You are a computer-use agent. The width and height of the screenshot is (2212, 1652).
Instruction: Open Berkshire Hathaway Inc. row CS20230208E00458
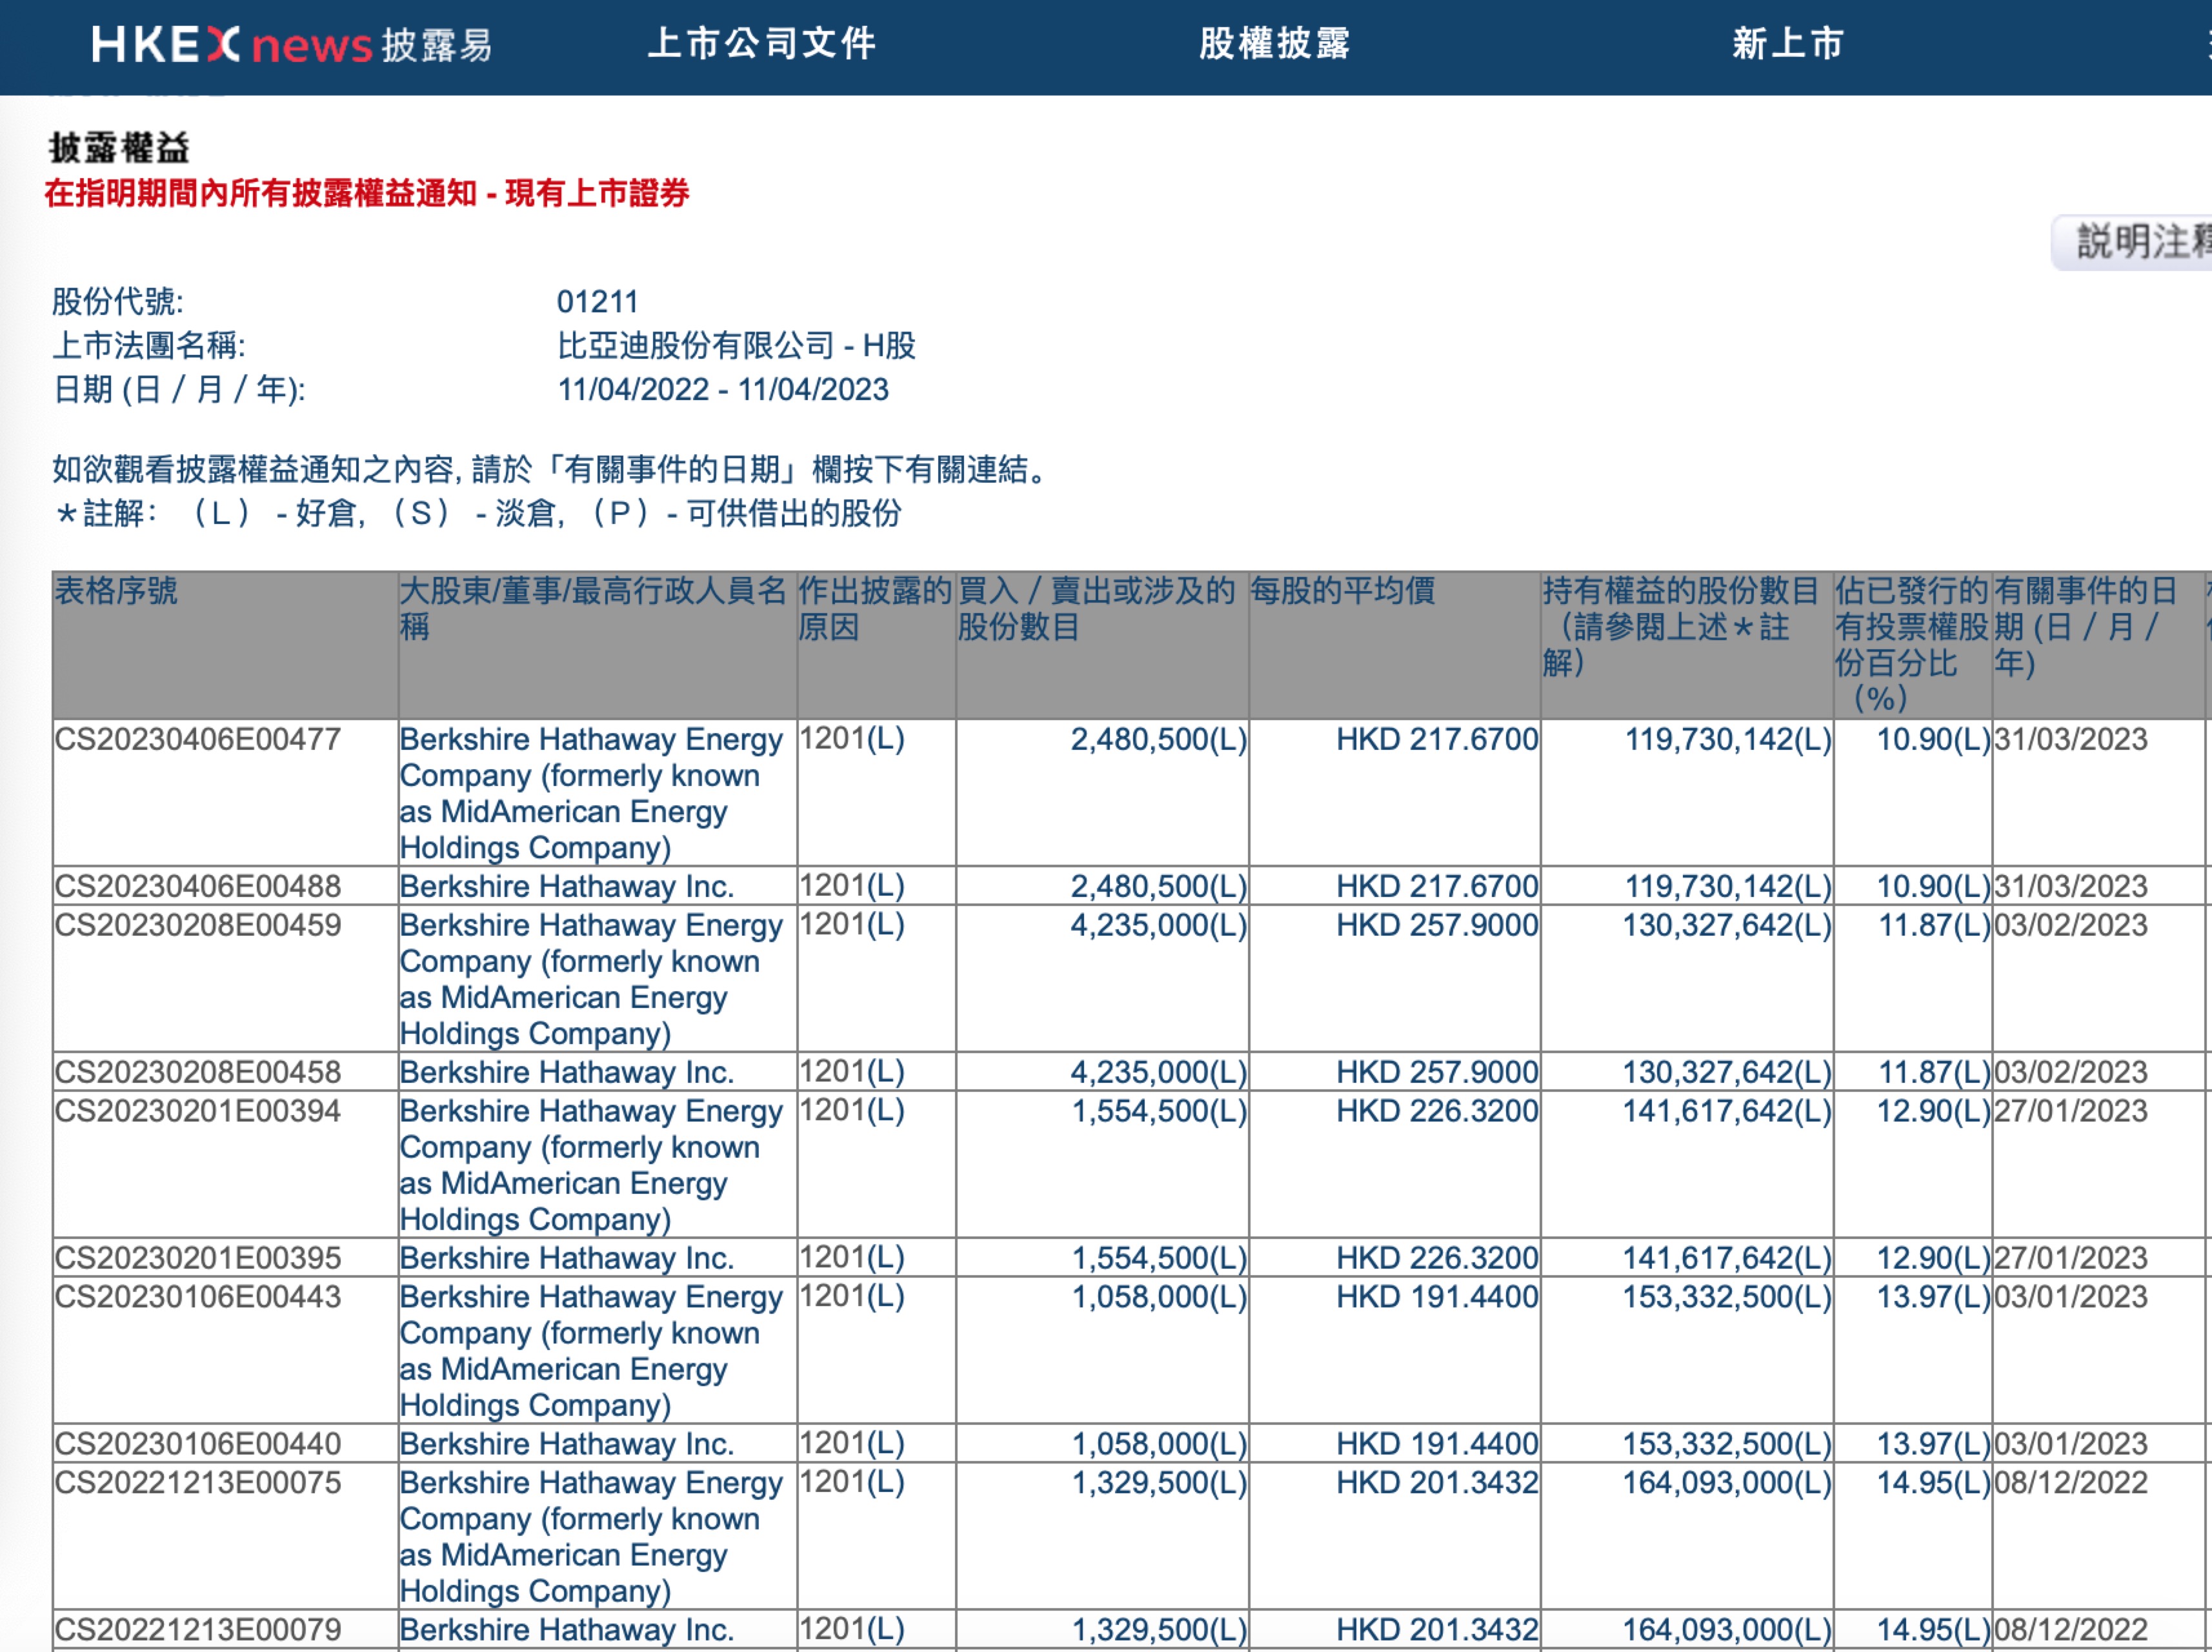tap(566, 1073)
